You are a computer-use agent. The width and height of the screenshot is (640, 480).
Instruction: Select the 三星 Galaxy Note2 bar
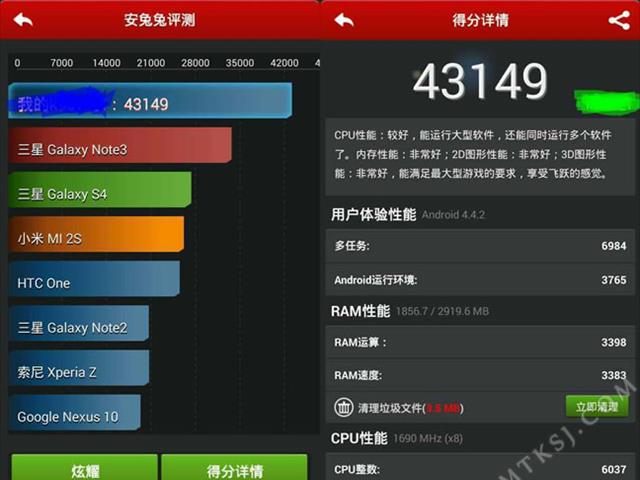coord(79,324)
